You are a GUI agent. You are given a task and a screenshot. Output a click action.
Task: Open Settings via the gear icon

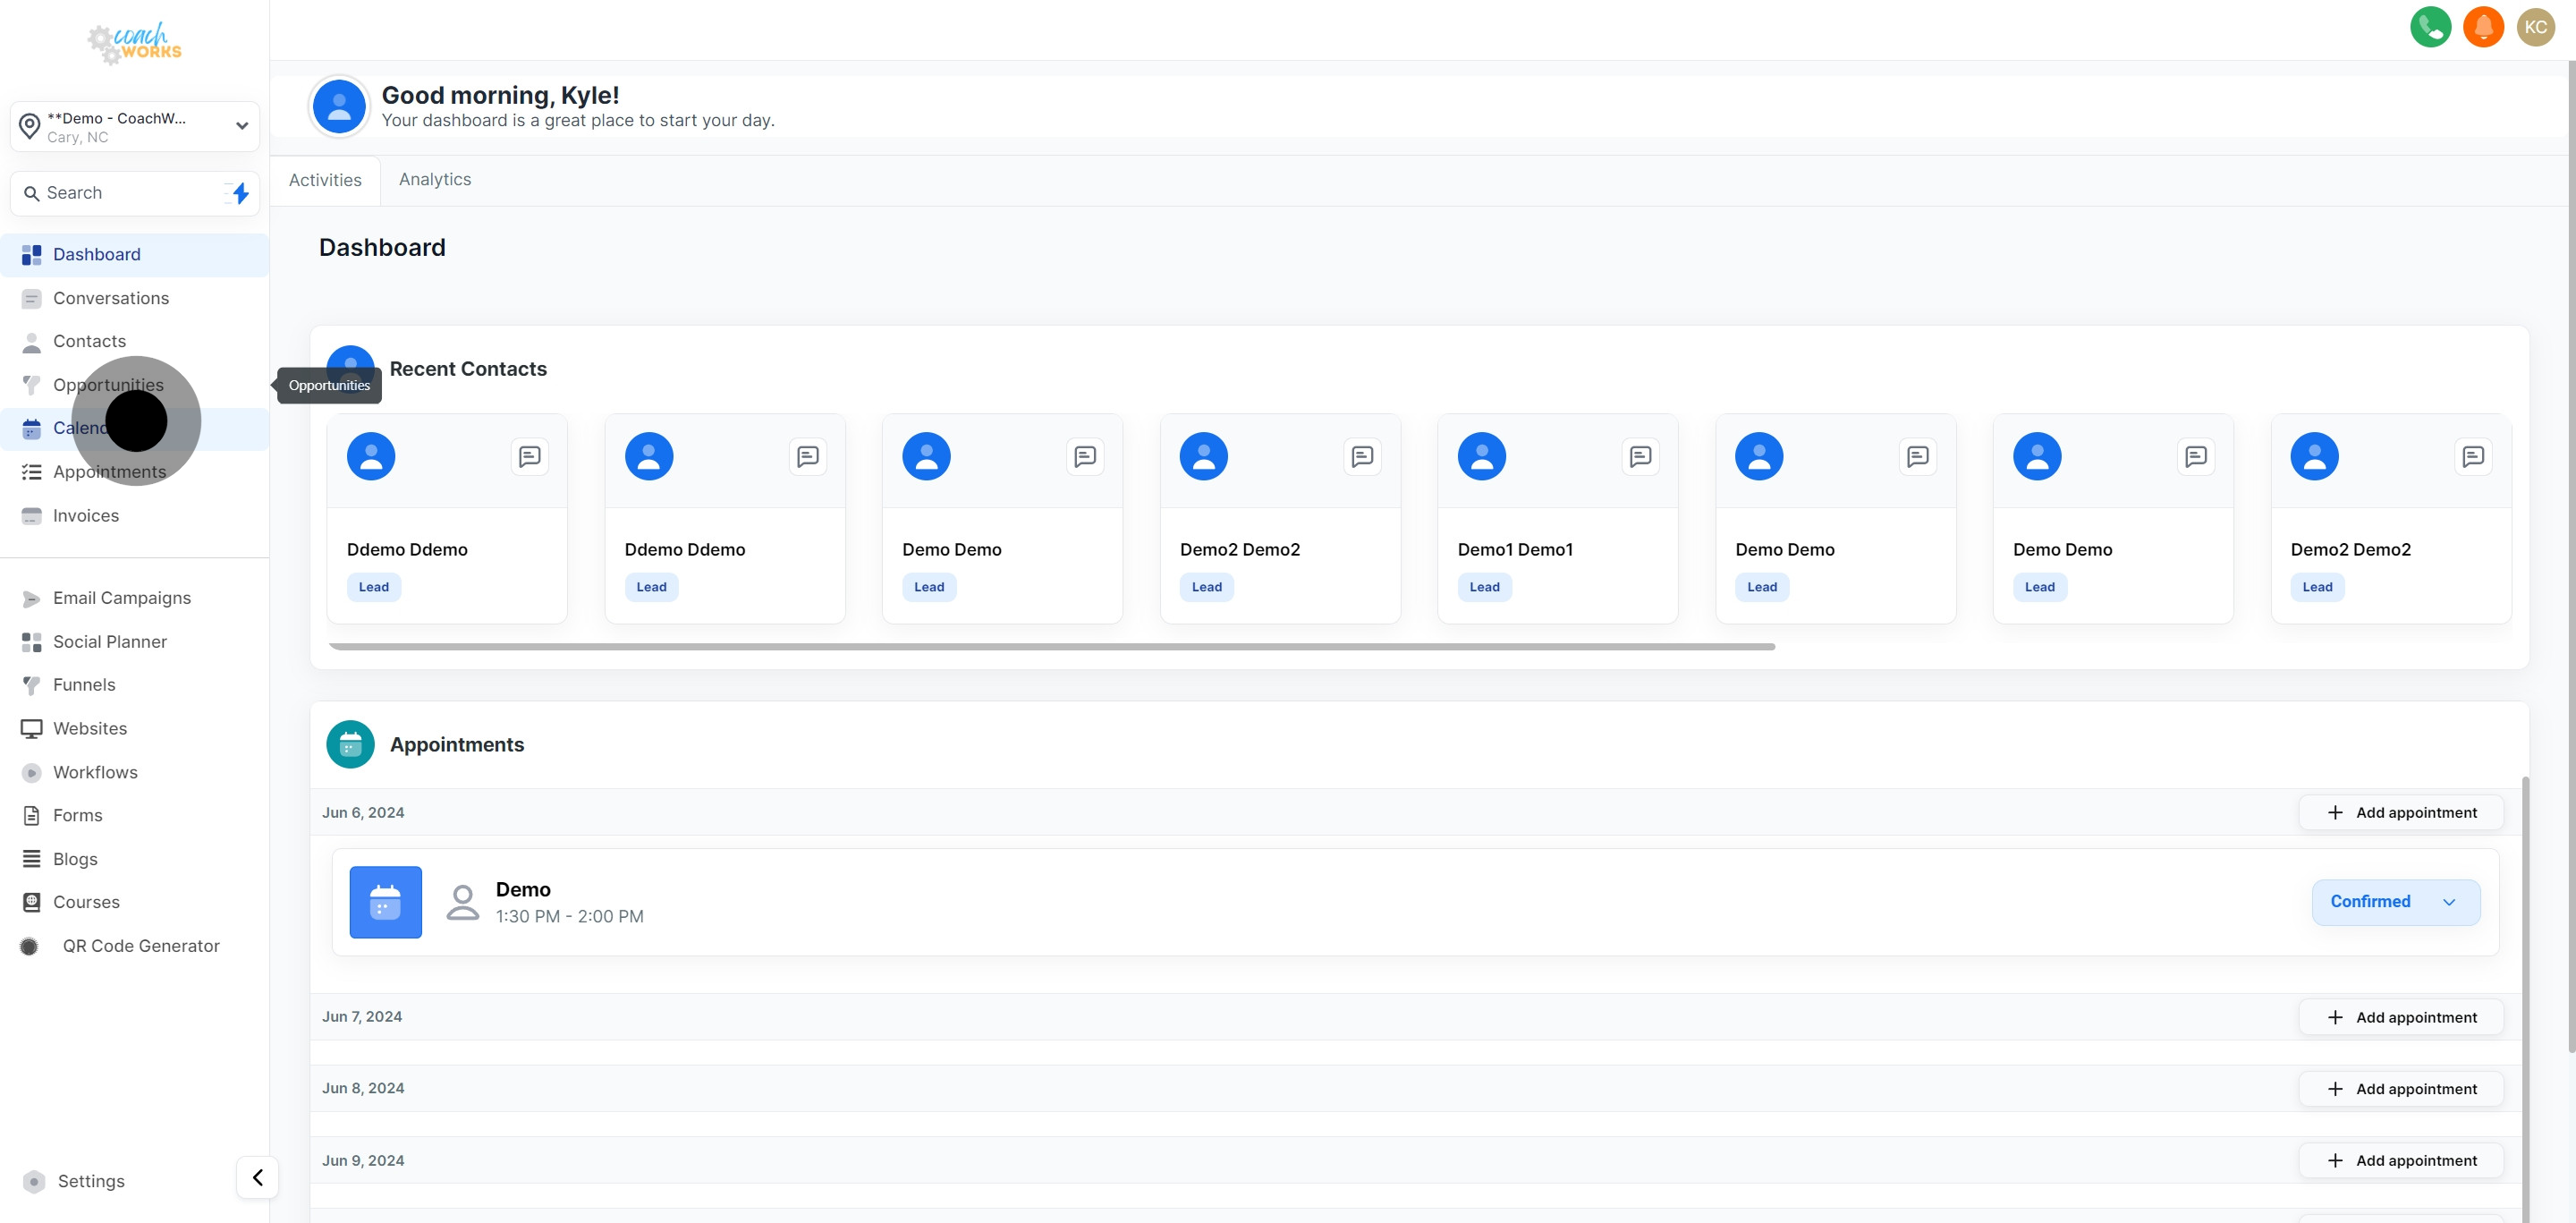[34, 1181]
